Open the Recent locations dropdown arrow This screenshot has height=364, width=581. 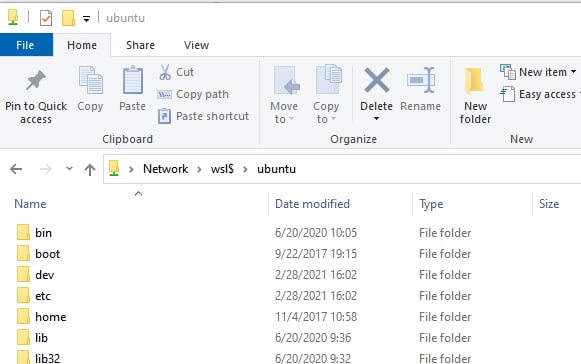click(x=69, y=169)
